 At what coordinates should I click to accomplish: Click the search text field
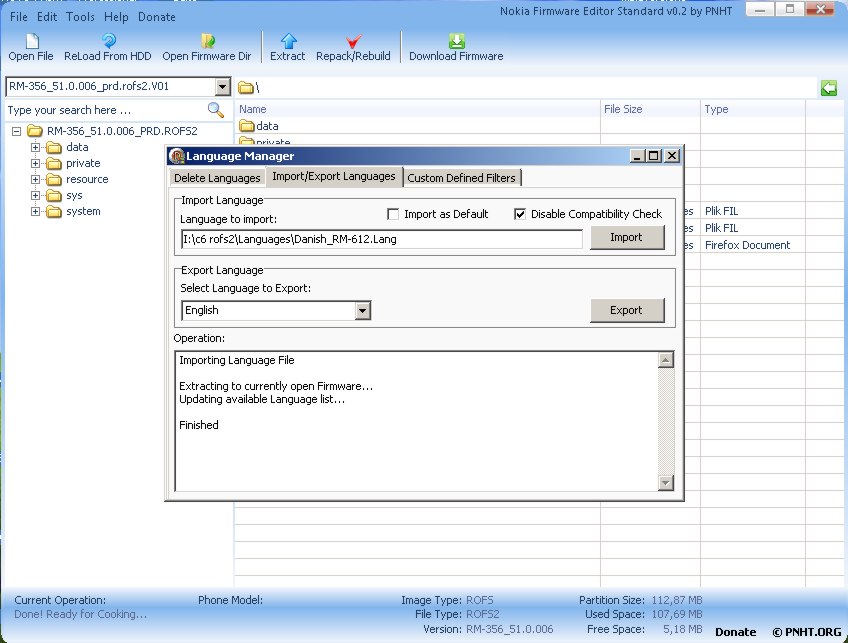106,110
